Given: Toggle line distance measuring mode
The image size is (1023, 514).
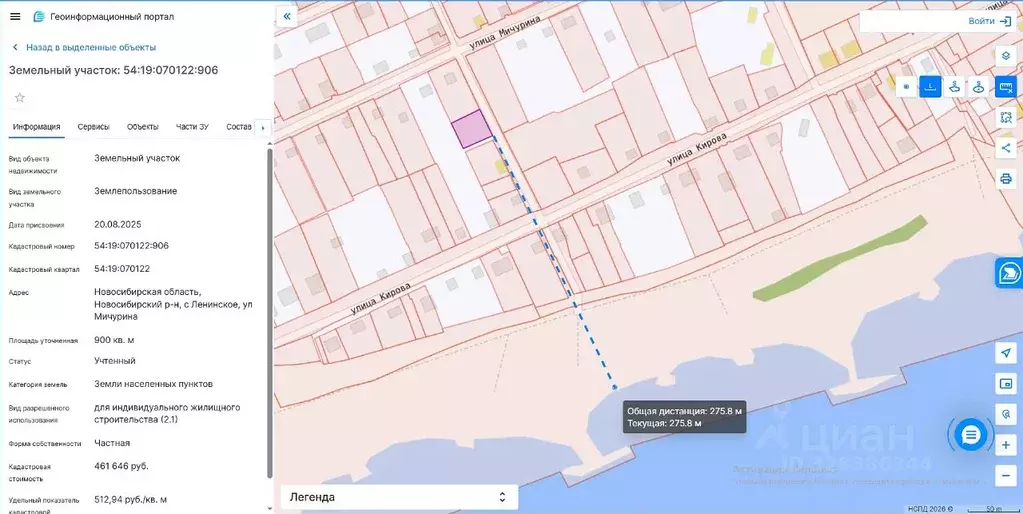Looking at the screenshot, I should coord(930,87).
